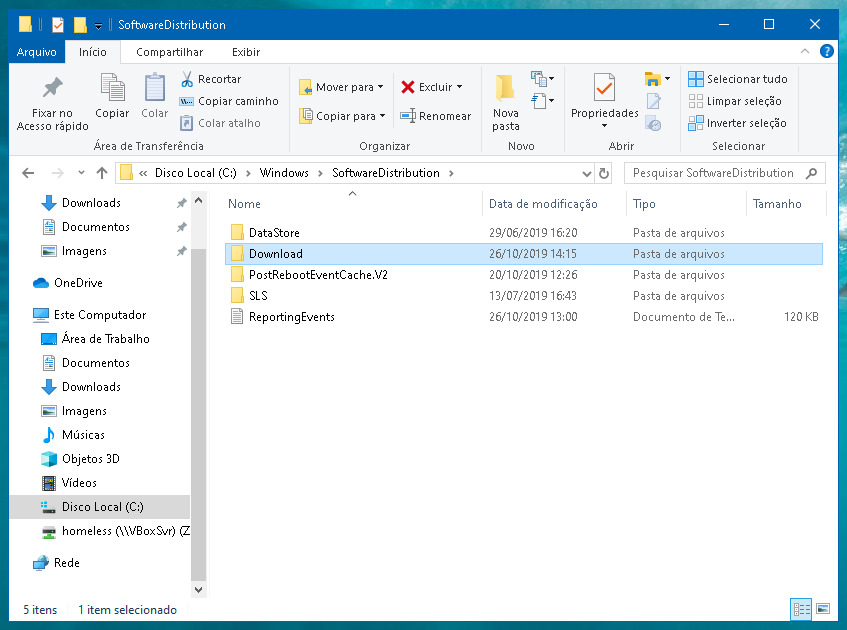
Task: Click Colar atalho in ribbon
Action: 220,123
